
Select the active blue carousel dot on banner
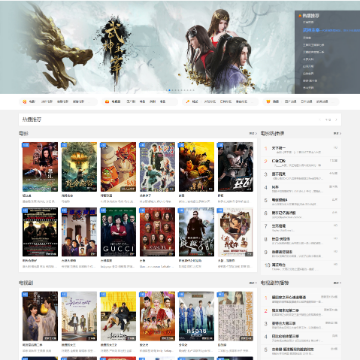point(170,90)
